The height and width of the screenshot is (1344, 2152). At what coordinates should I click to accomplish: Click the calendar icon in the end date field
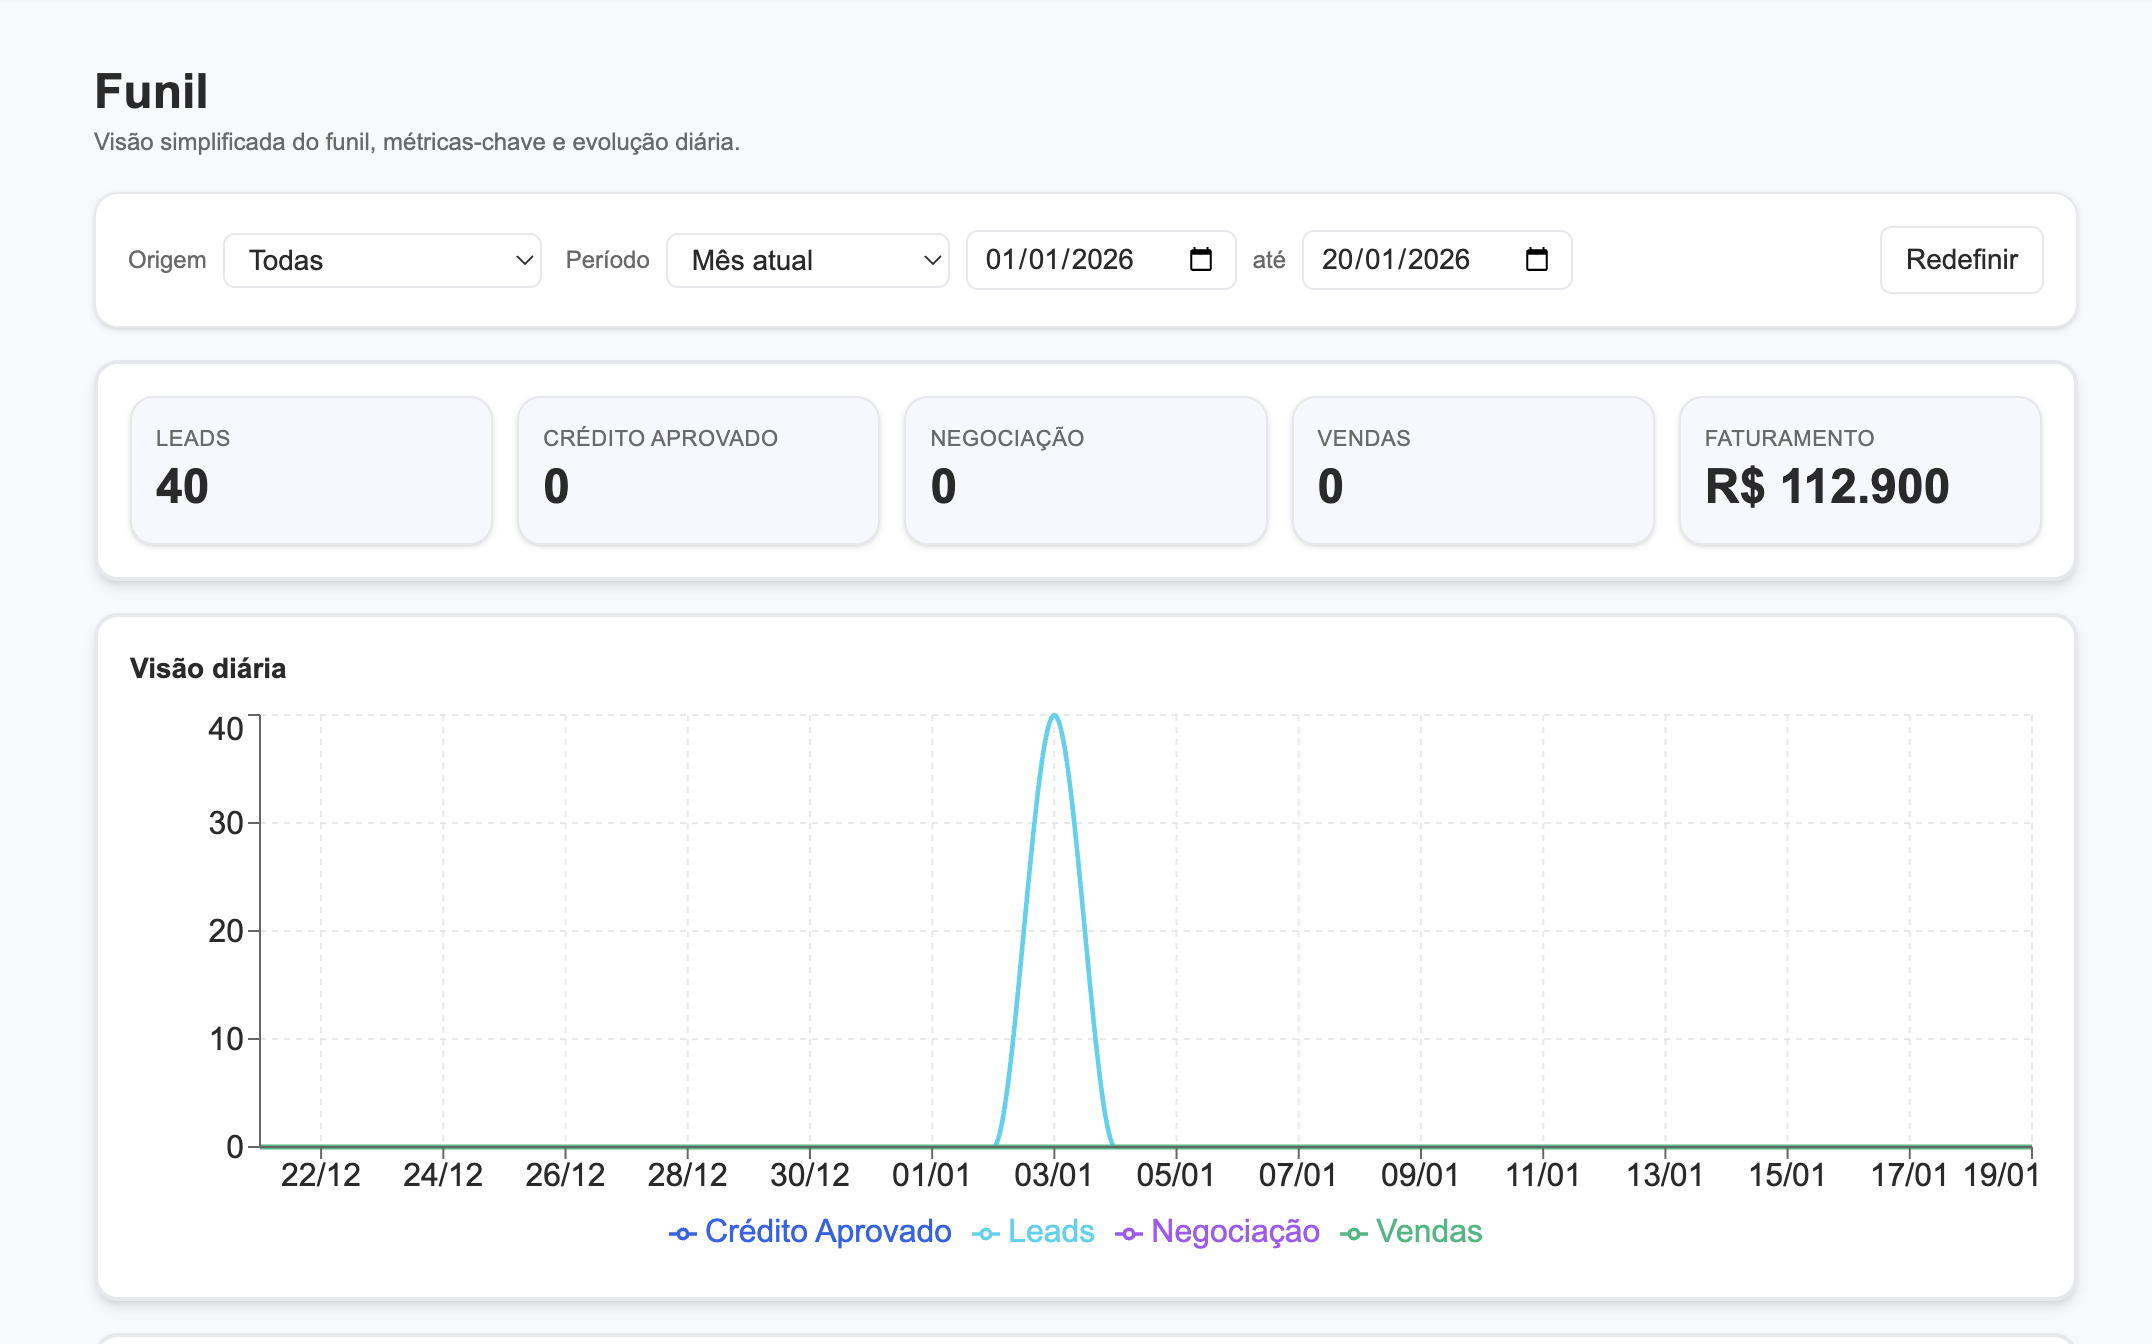tap(1539, 259)
